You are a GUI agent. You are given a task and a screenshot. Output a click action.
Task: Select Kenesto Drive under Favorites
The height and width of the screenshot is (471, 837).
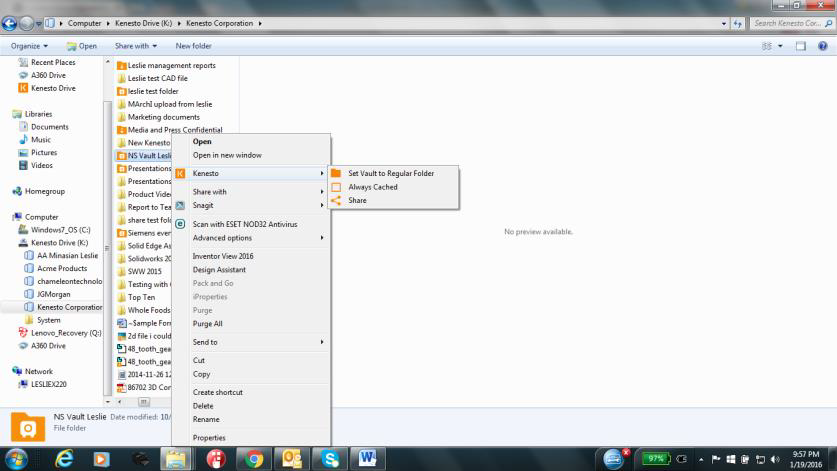[x=47, y=88]
